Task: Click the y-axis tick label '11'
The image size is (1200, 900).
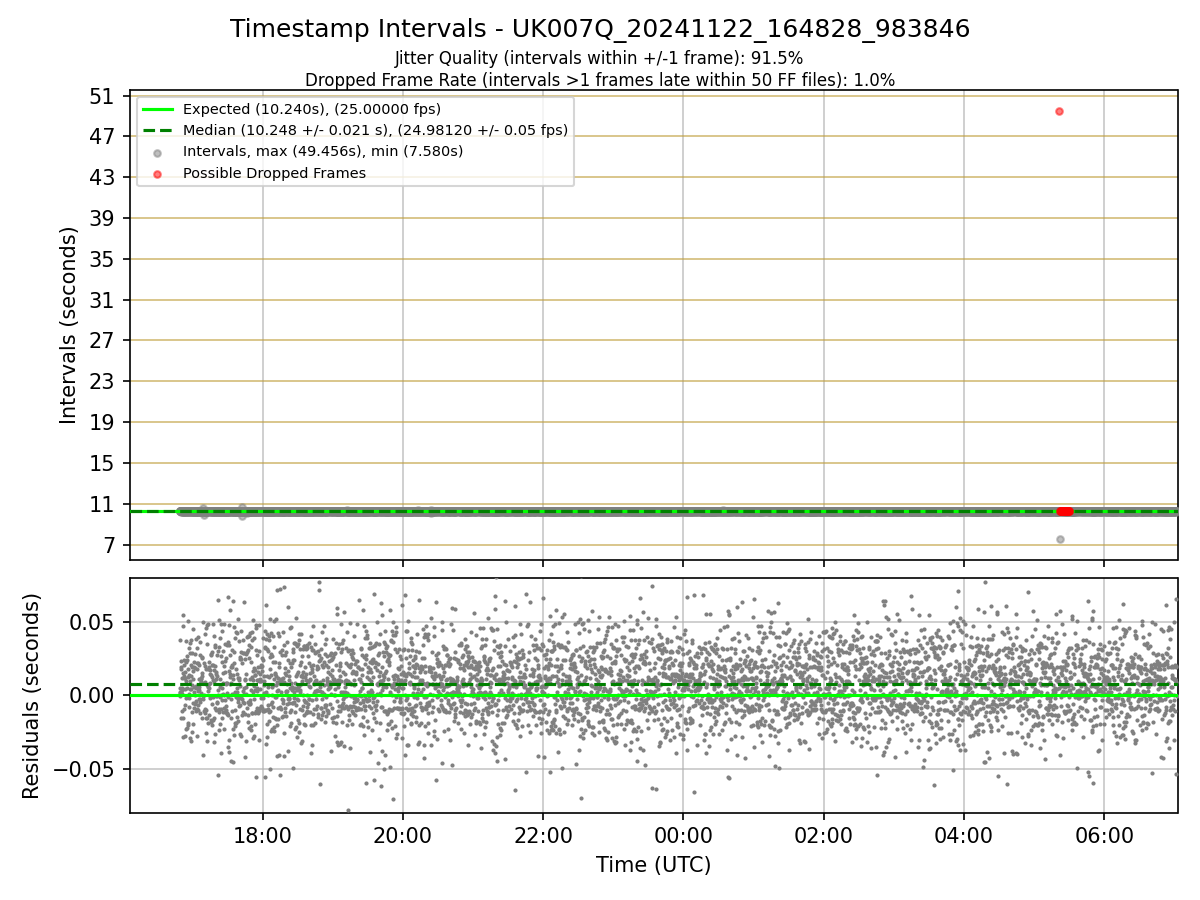Action: 101,505
